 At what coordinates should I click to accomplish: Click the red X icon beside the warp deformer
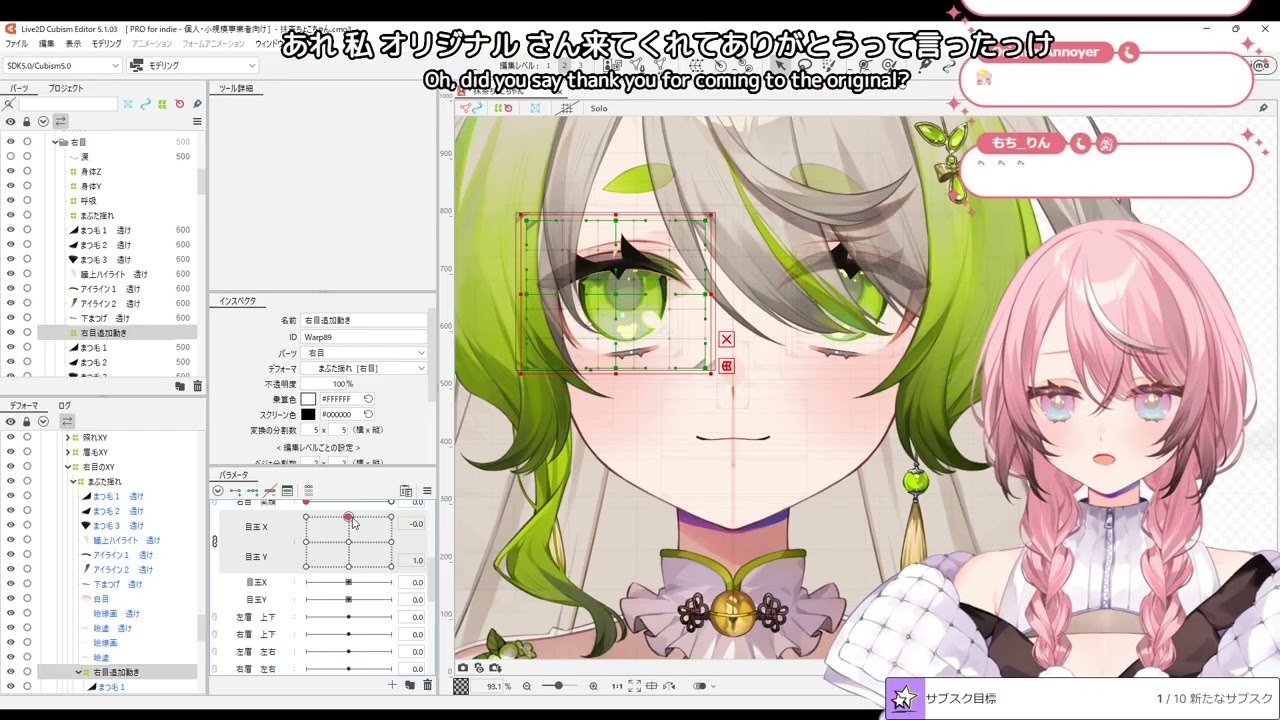(x=726, y=340)
